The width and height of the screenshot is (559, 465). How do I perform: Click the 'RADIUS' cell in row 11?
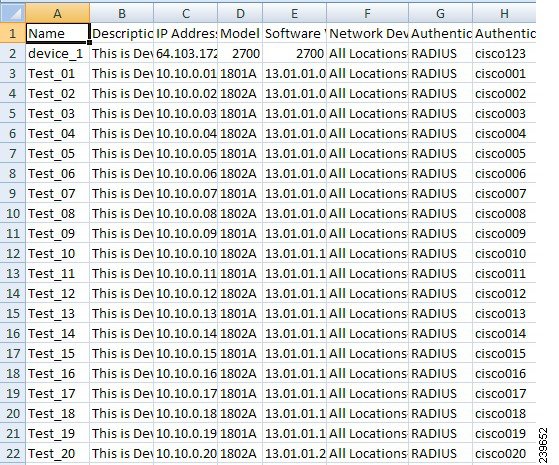click(x=440, y=233)
